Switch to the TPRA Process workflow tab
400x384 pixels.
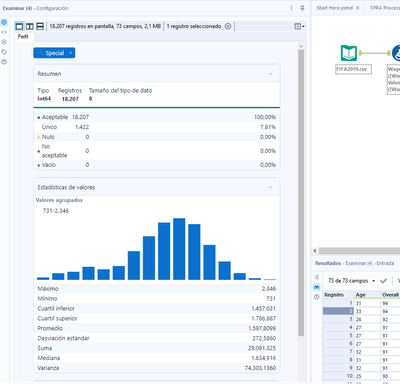384,8
